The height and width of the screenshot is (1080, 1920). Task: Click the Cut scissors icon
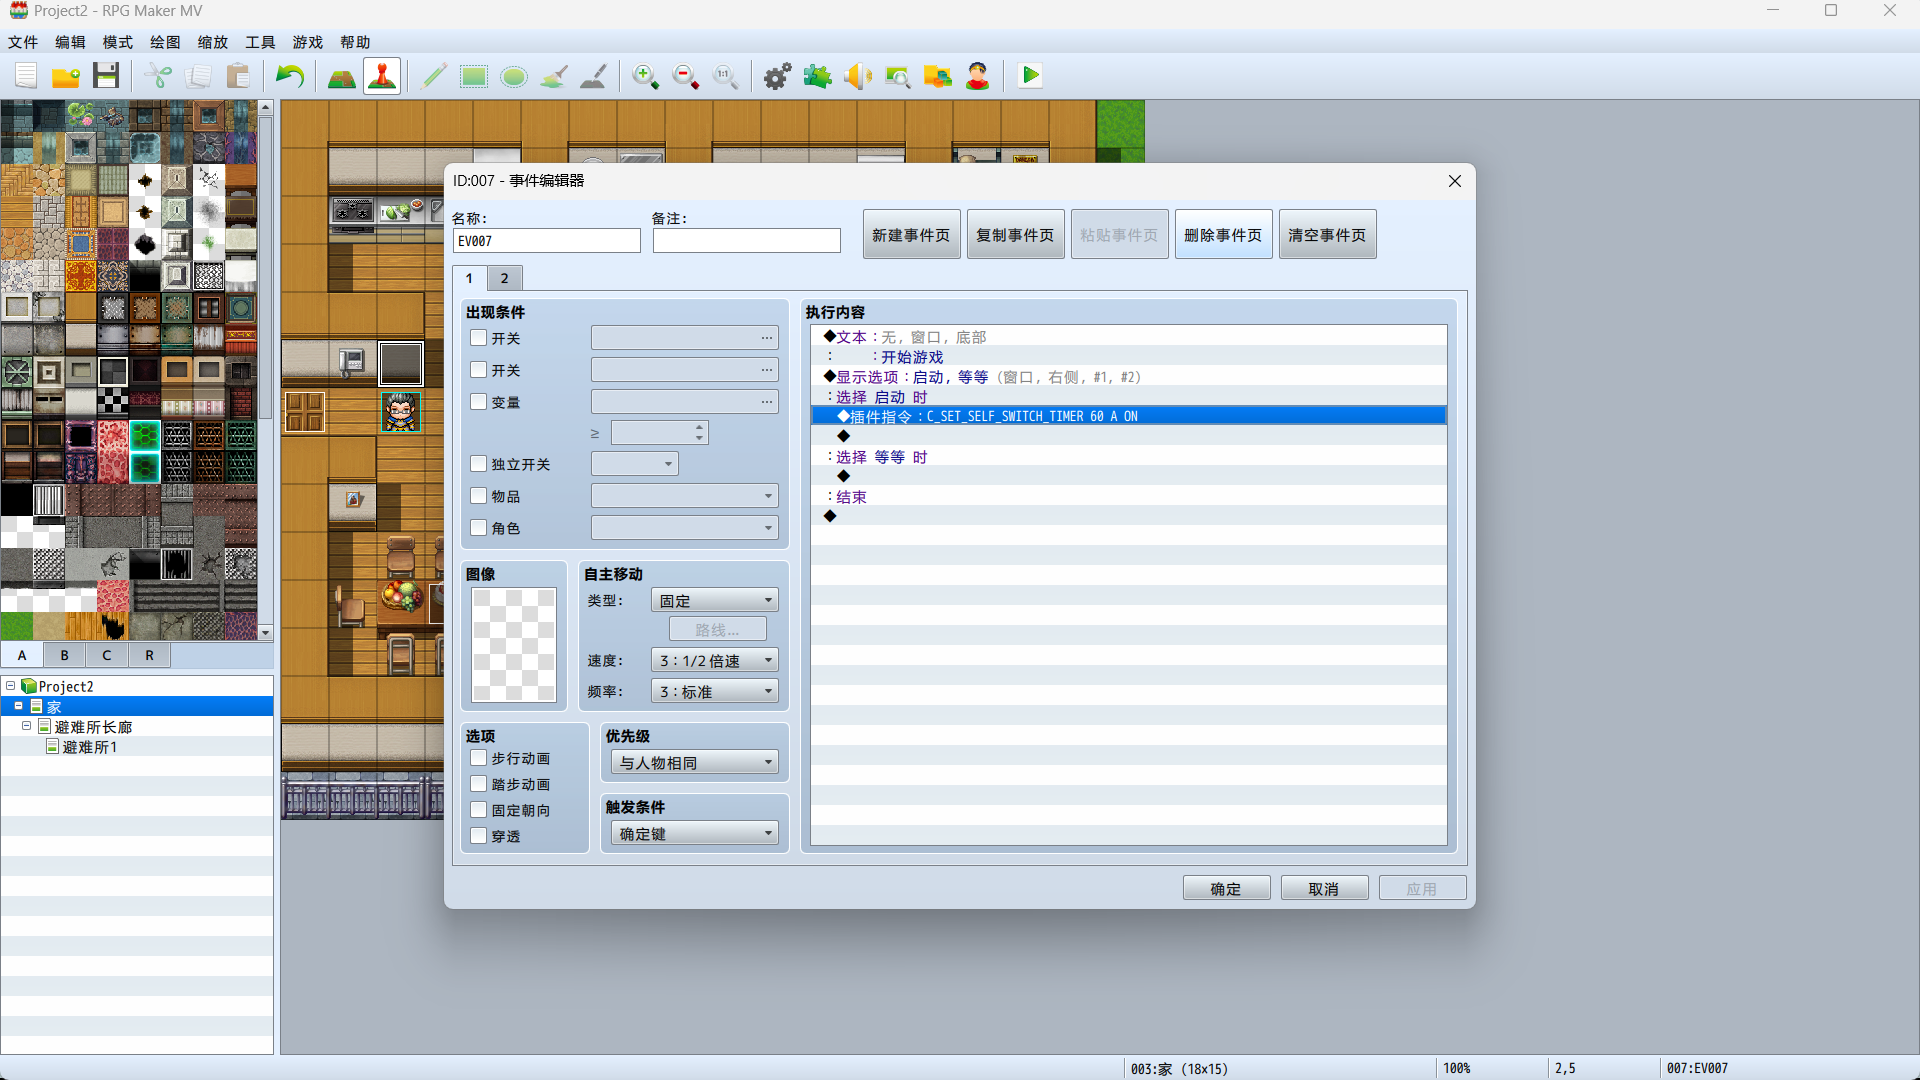(158, 76)
